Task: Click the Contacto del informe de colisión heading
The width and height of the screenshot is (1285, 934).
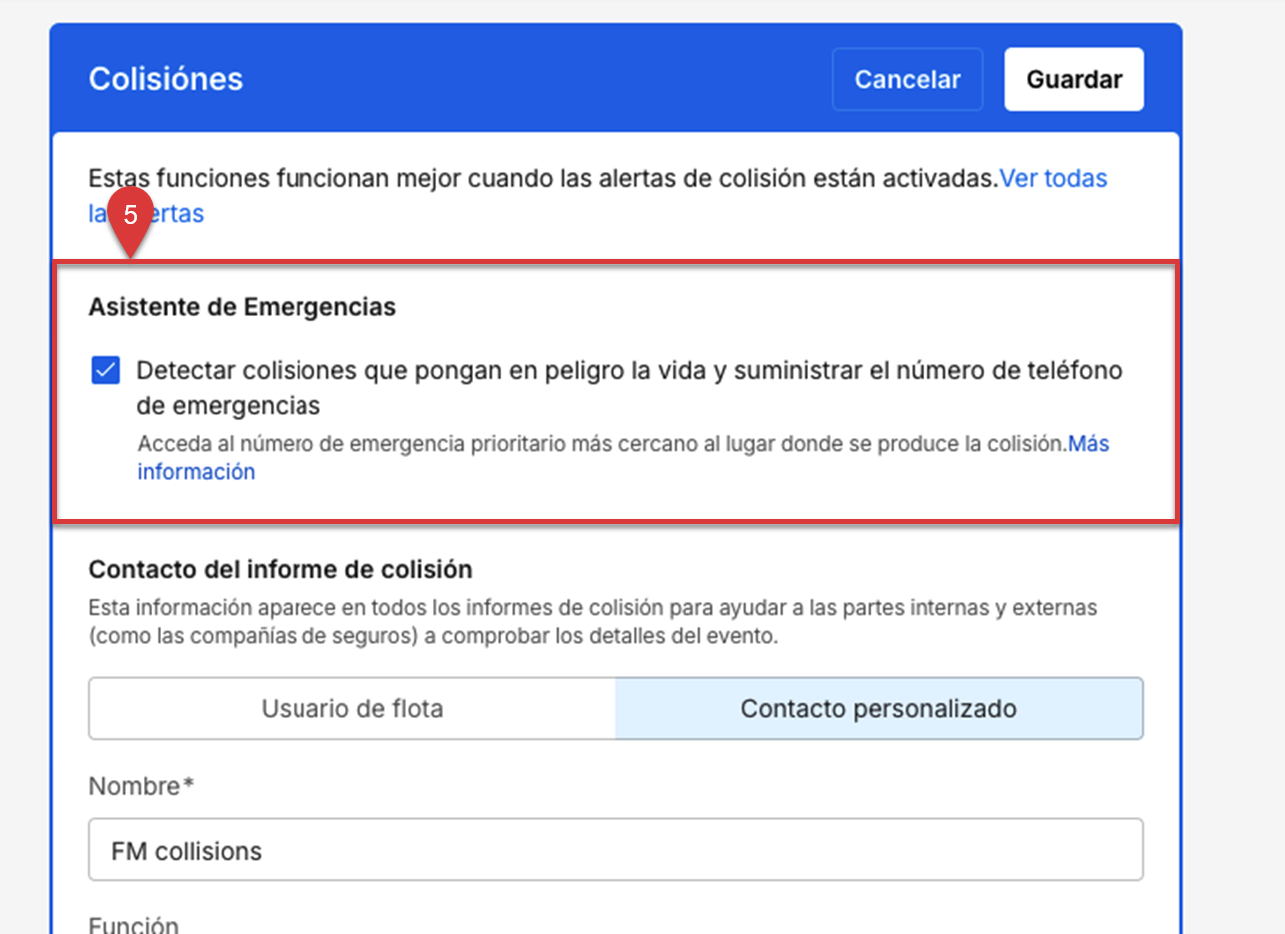Action: click(280, 569)
